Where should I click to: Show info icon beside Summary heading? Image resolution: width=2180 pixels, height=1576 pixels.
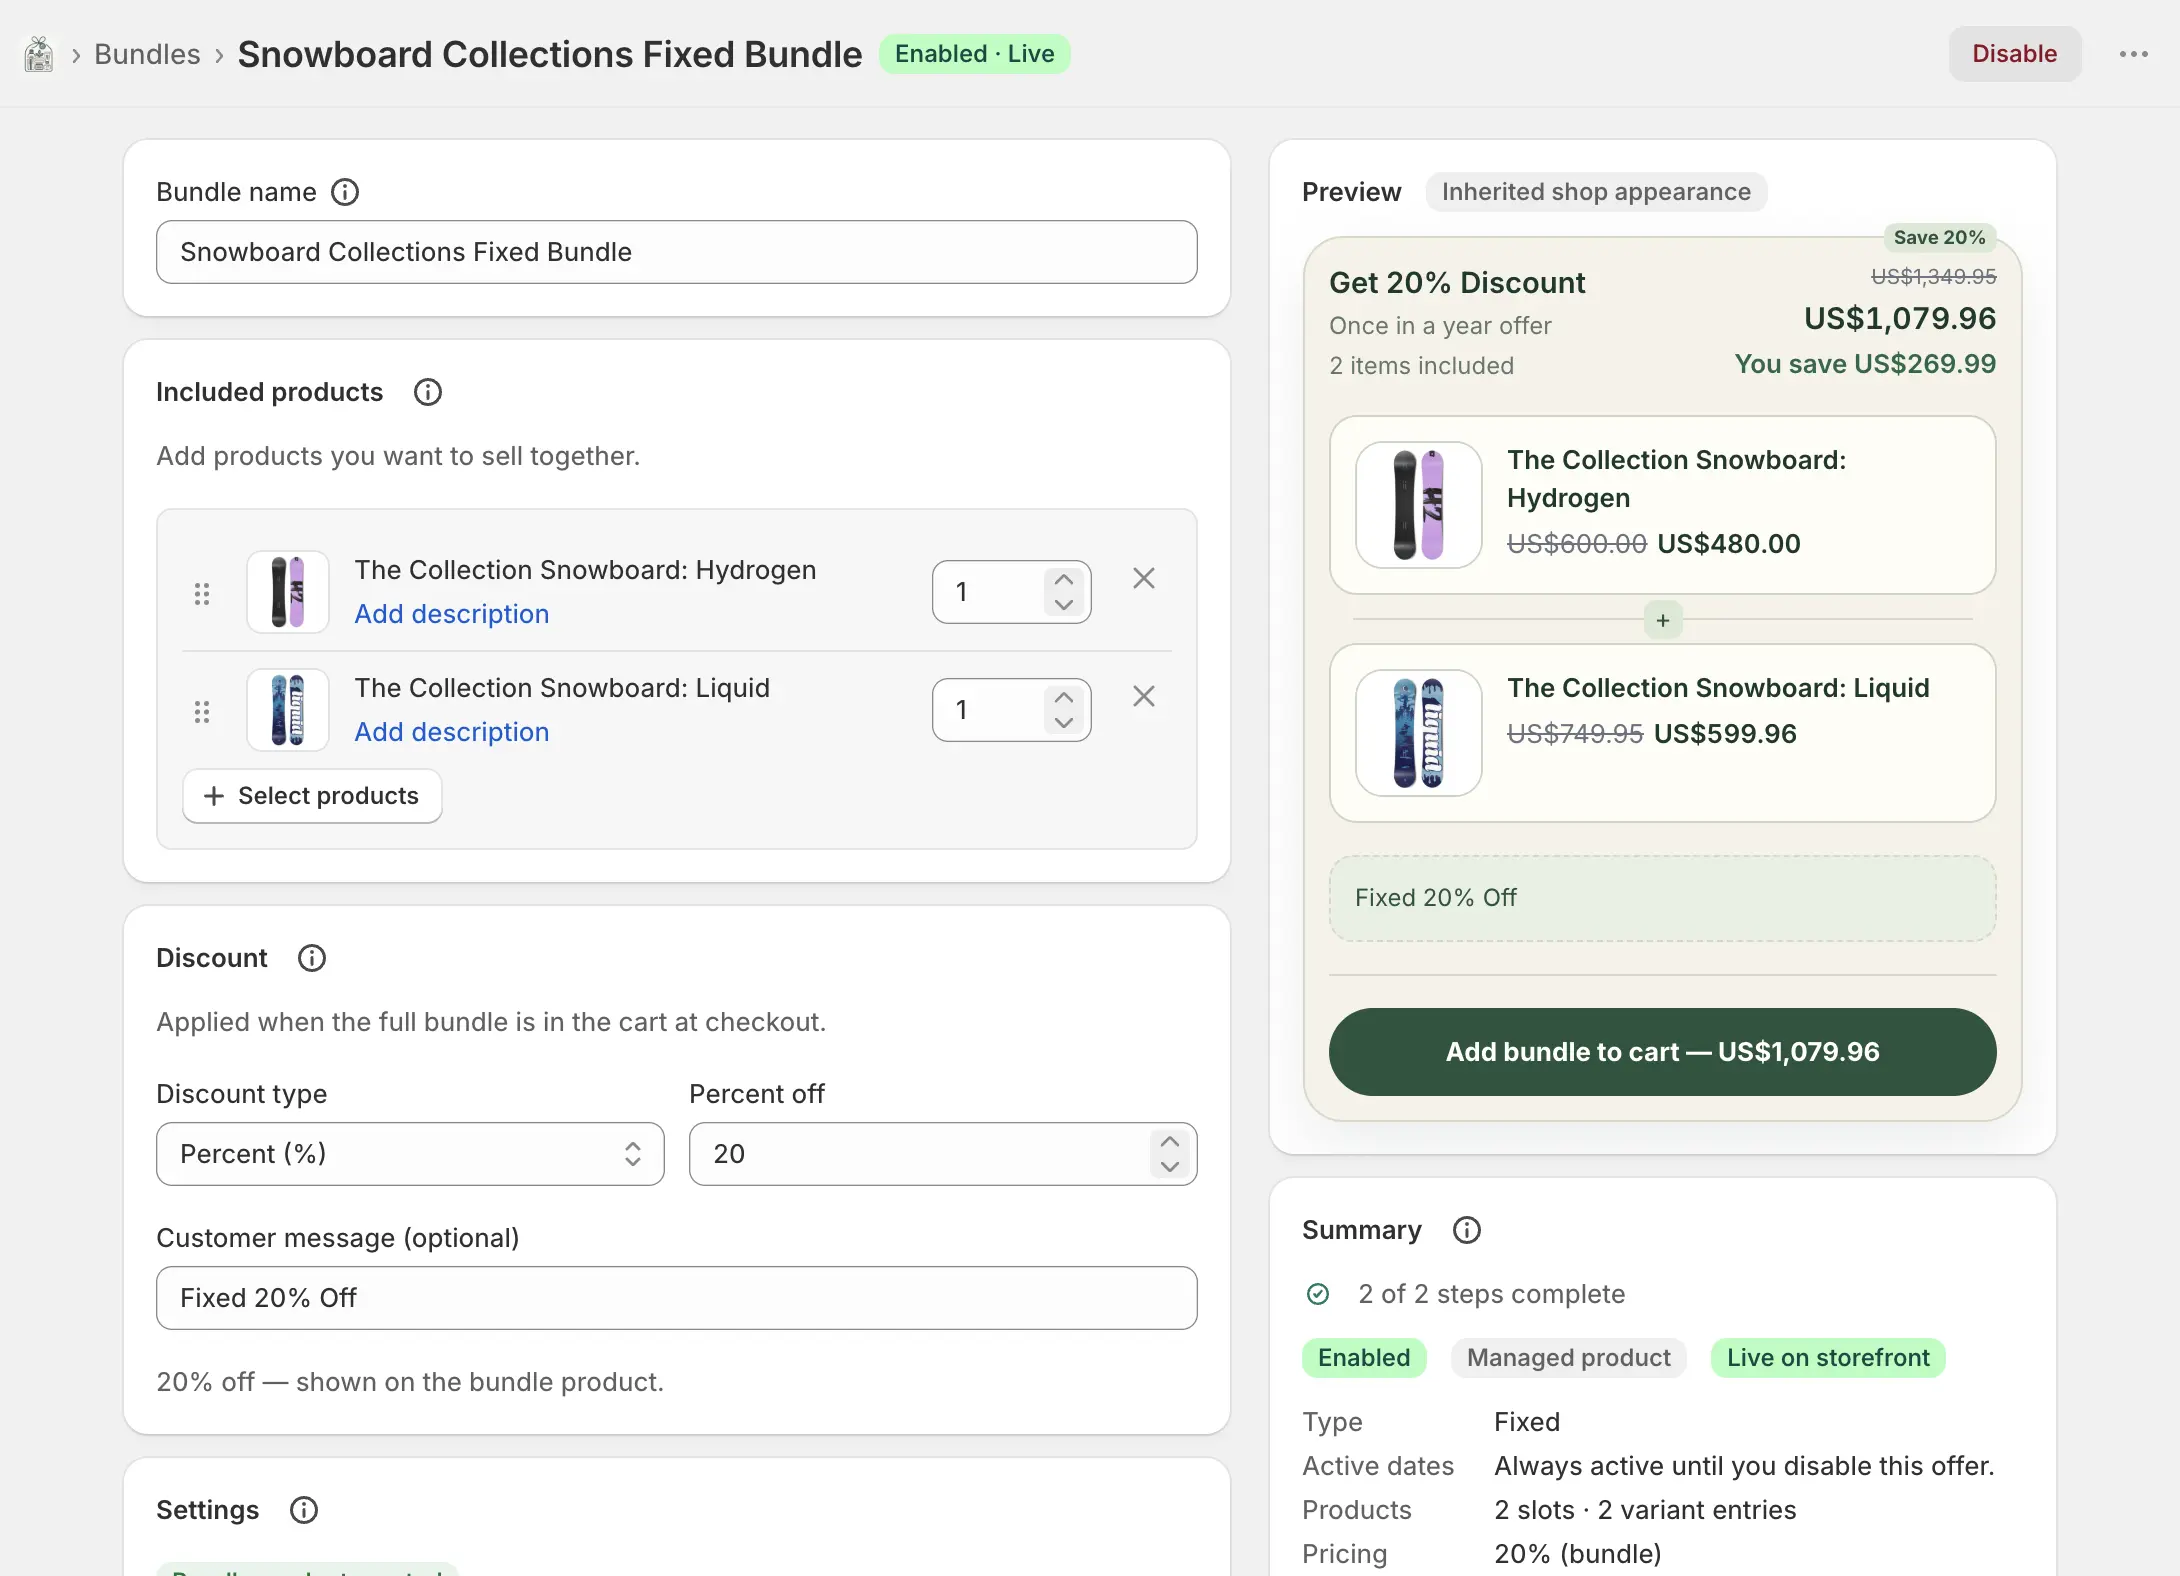point(1467,1230)
